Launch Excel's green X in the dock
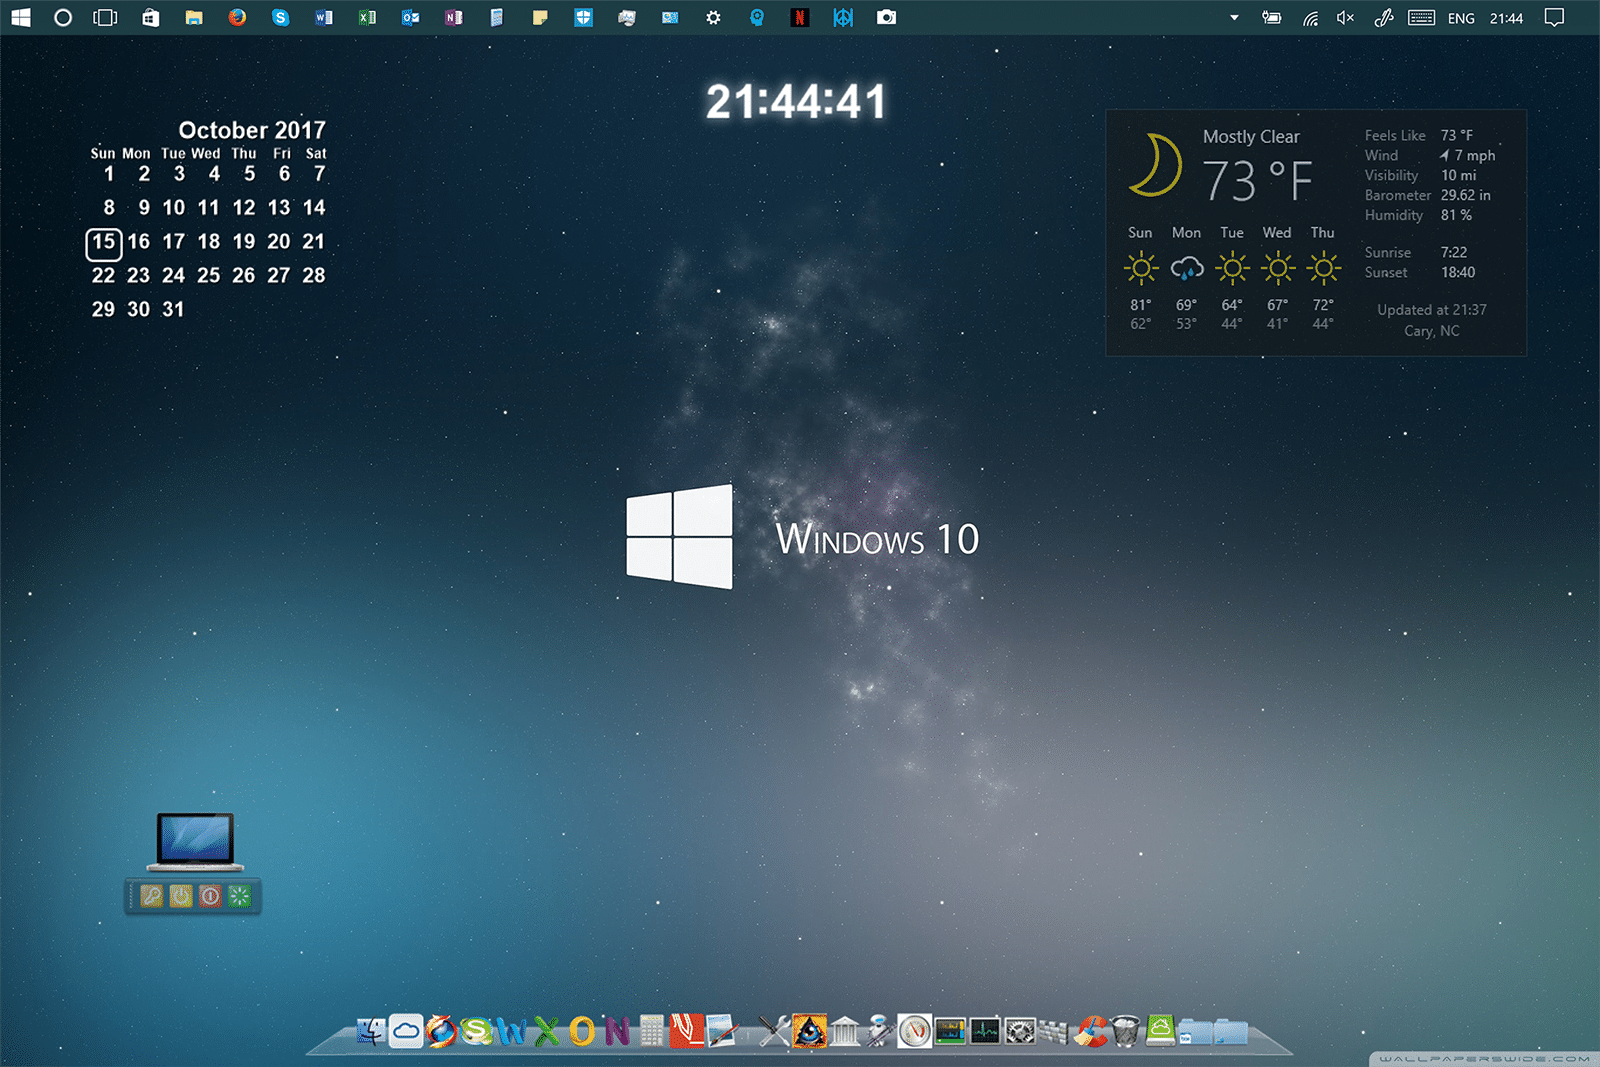The height and width of the screenshot is (1067, 1600). [x=547, y=1031]
